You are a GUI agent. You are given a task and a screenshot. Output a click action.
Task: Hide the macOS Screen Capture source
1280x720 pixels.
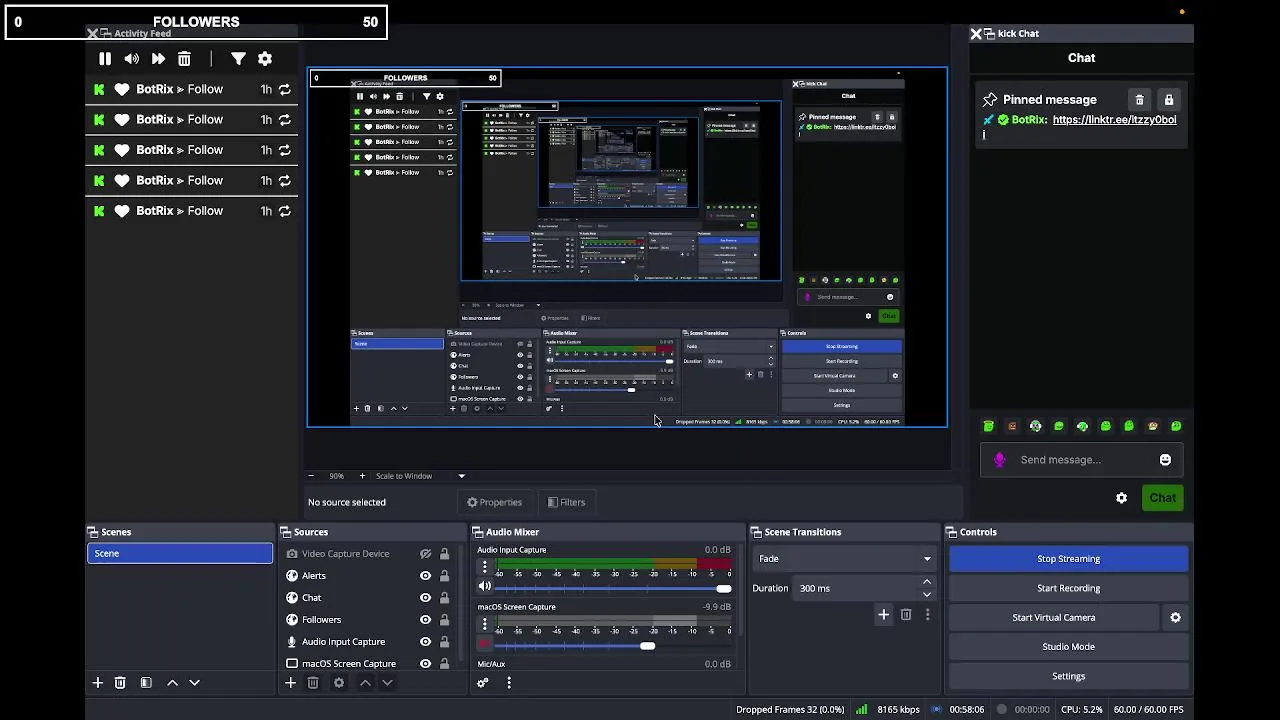tap(425, 664)
